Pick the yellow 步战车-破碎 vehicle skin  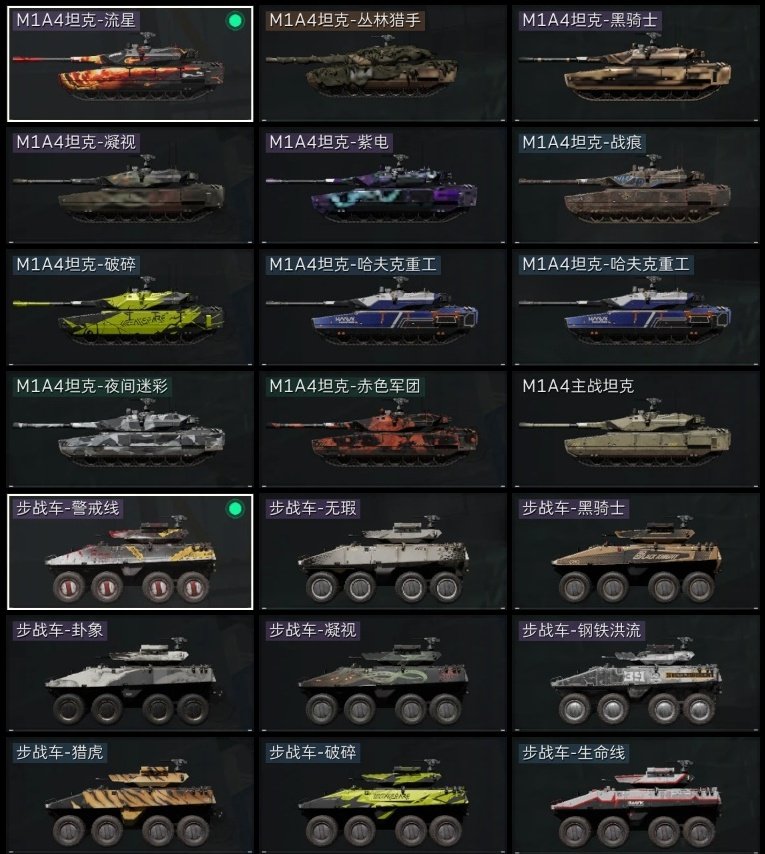[383, 796]
